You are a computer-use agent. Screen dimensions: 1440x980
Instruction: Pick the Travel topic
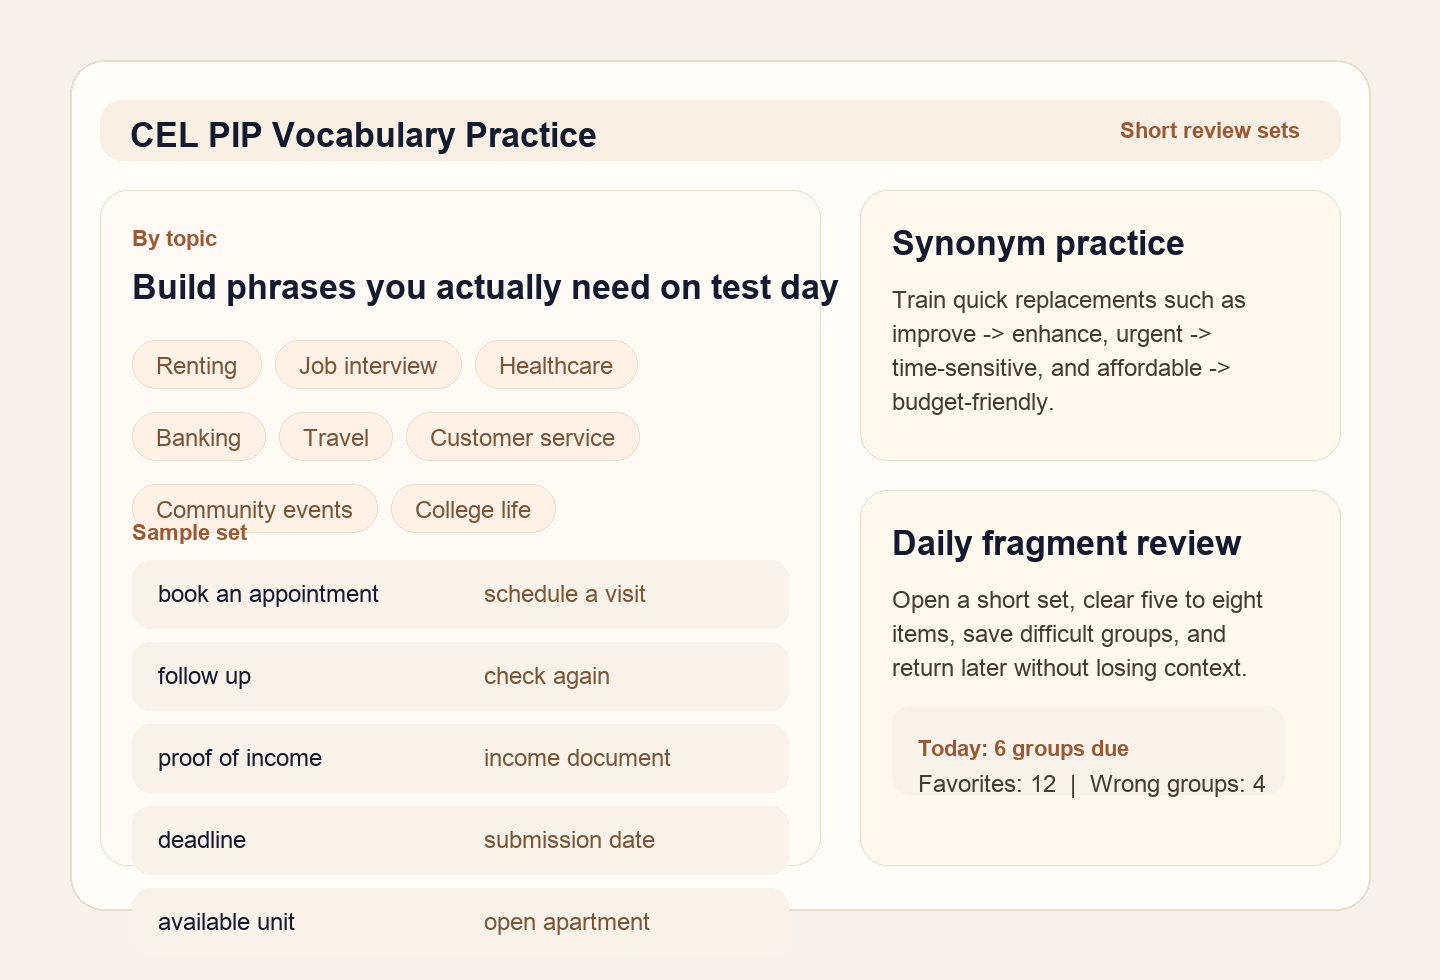tap(336, 437)
